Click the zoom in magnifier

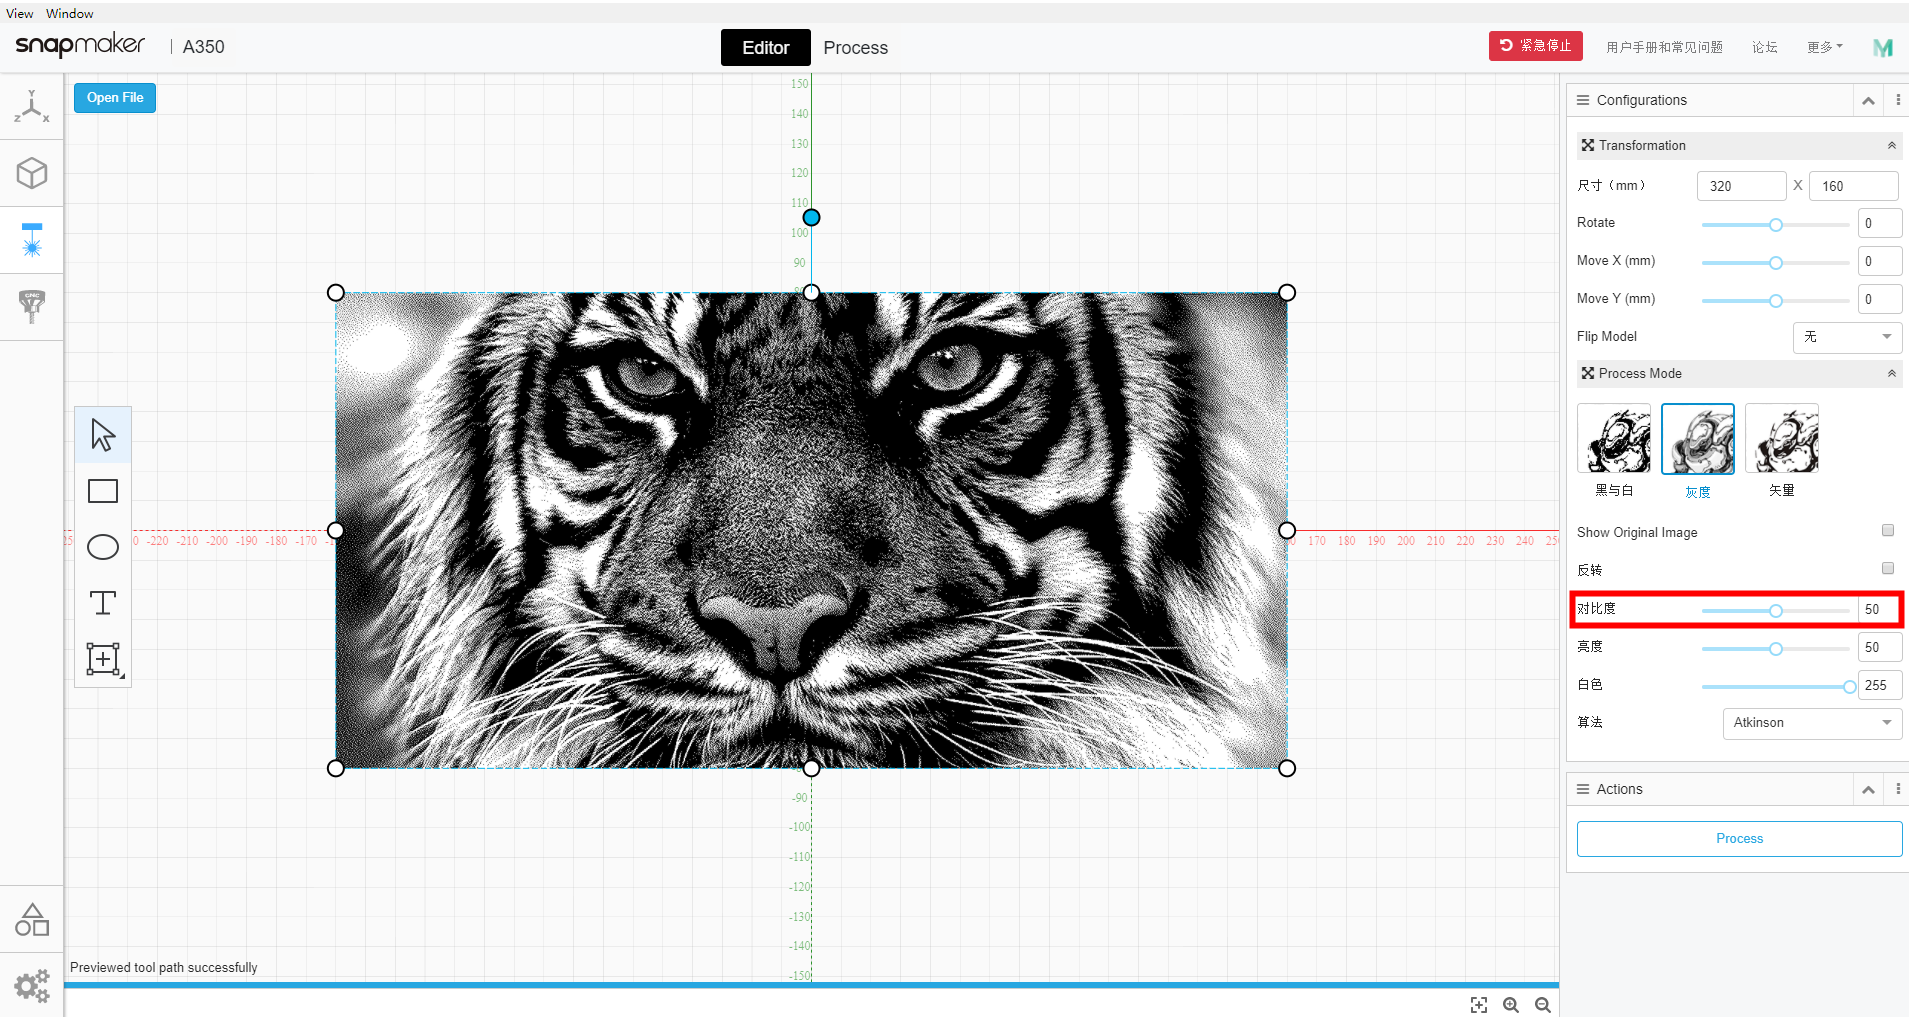pyautogui.click(x=1511, y=1005)
